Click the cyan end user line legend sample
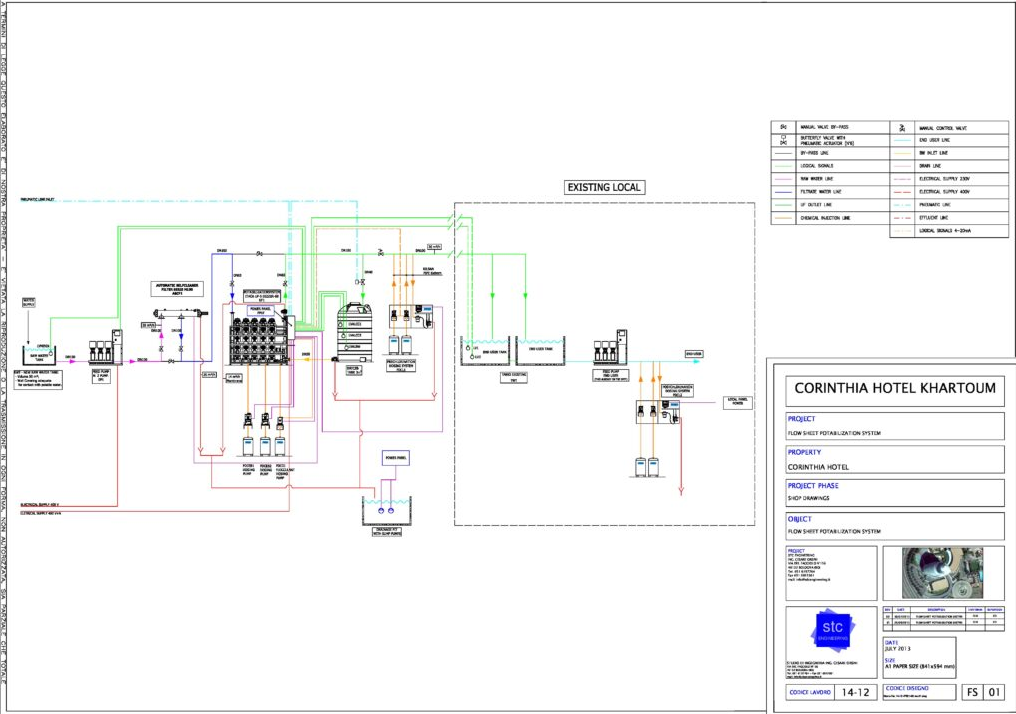 tap(903, 141)
